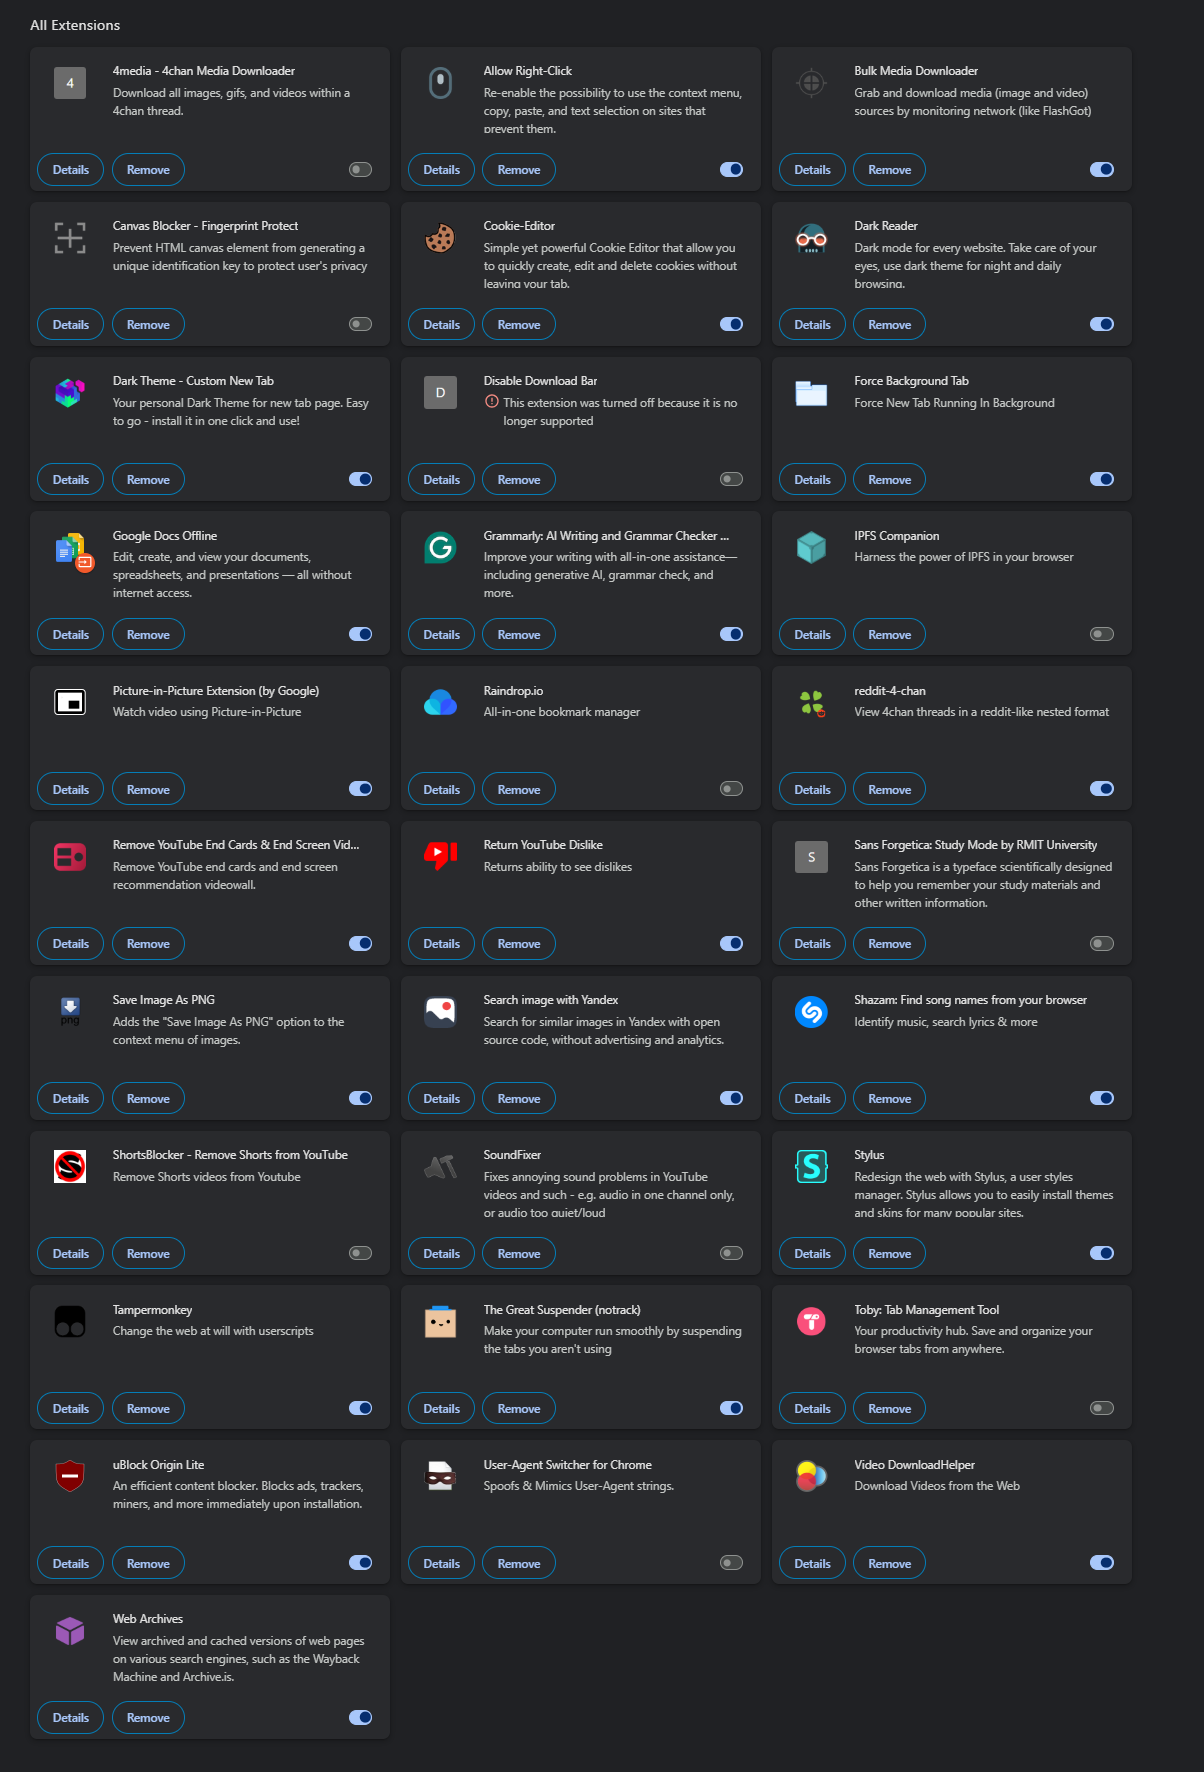Screen dimensions: 1204x1772
Task: Remove the Shazam extension
Action: tap(889, 1098)
